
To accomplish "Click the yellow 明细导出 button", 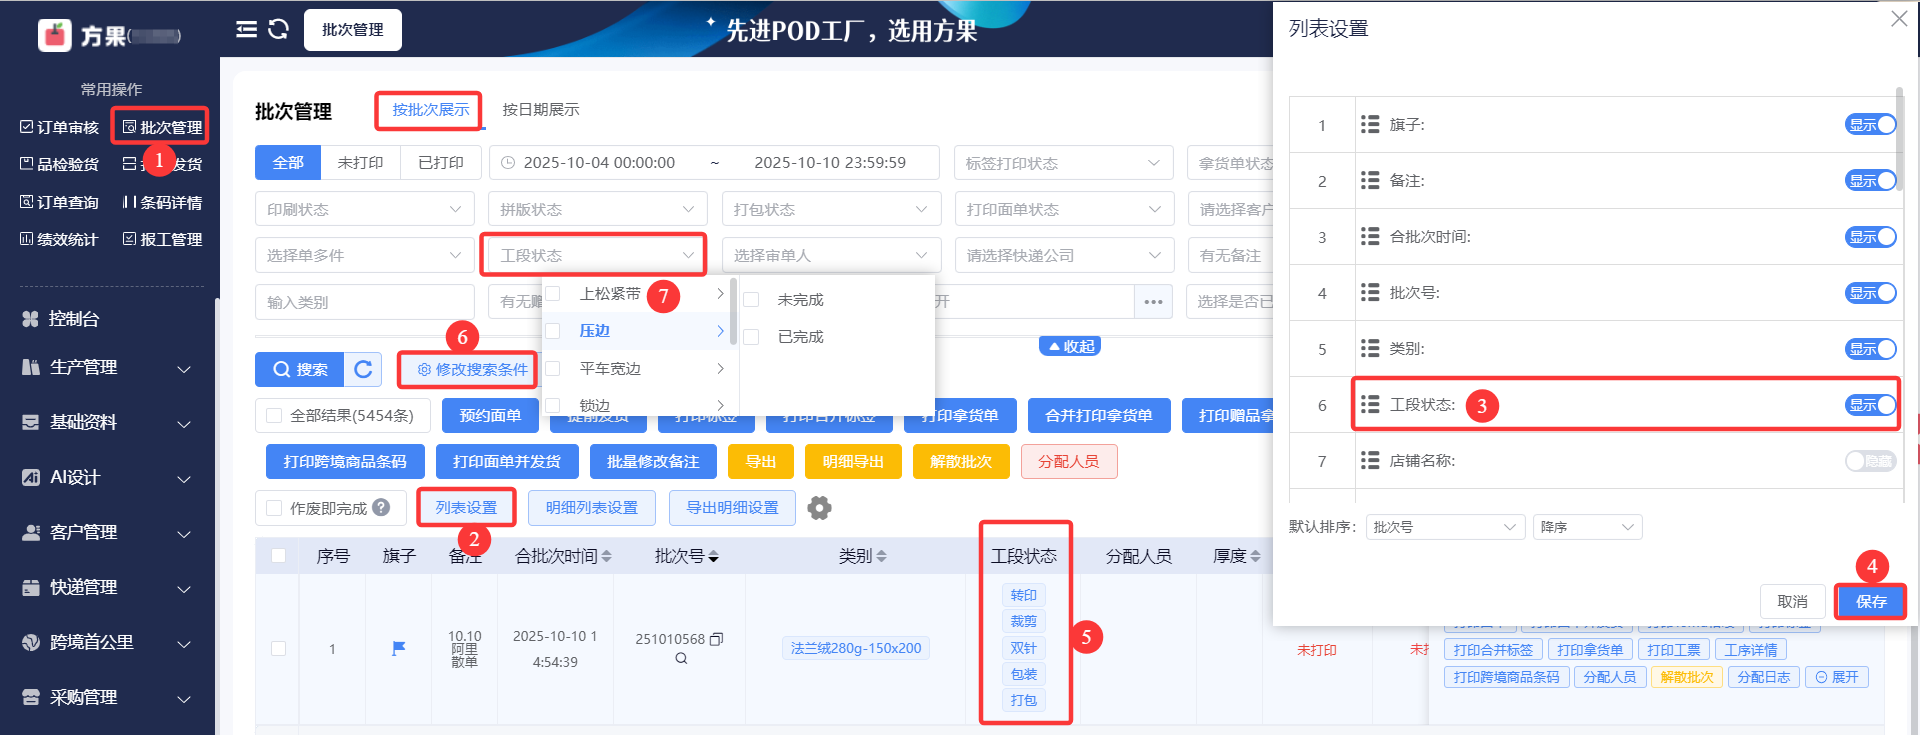I will click(853, 461).
